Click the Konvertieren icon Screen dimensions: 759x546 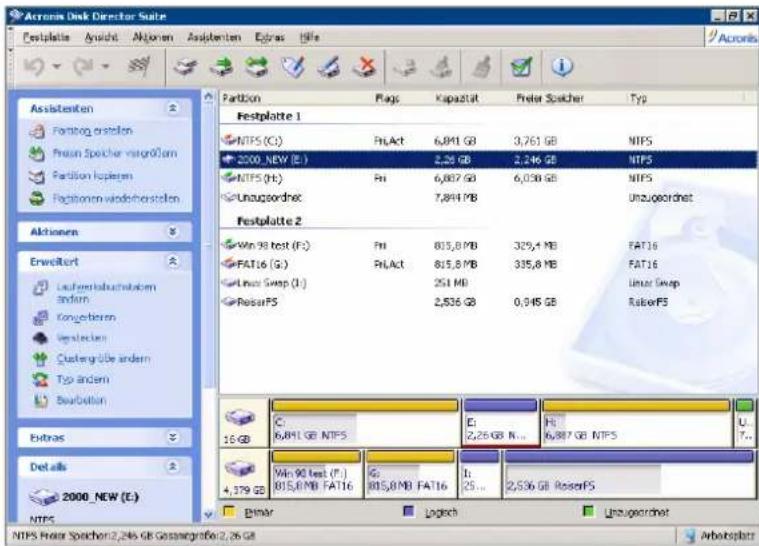[41, 318]
